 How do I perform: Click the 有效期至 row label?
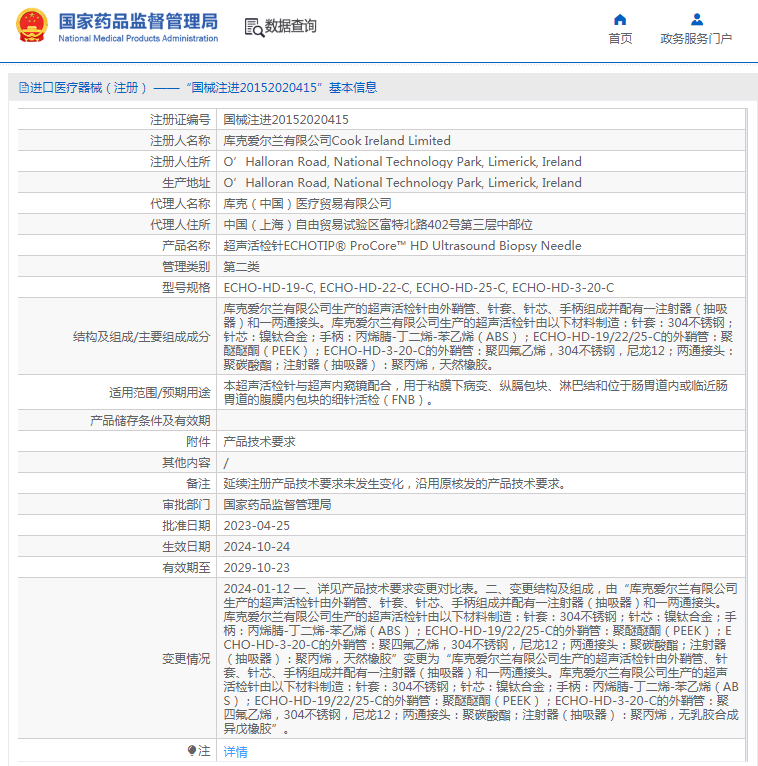click(x=186, y=568)
